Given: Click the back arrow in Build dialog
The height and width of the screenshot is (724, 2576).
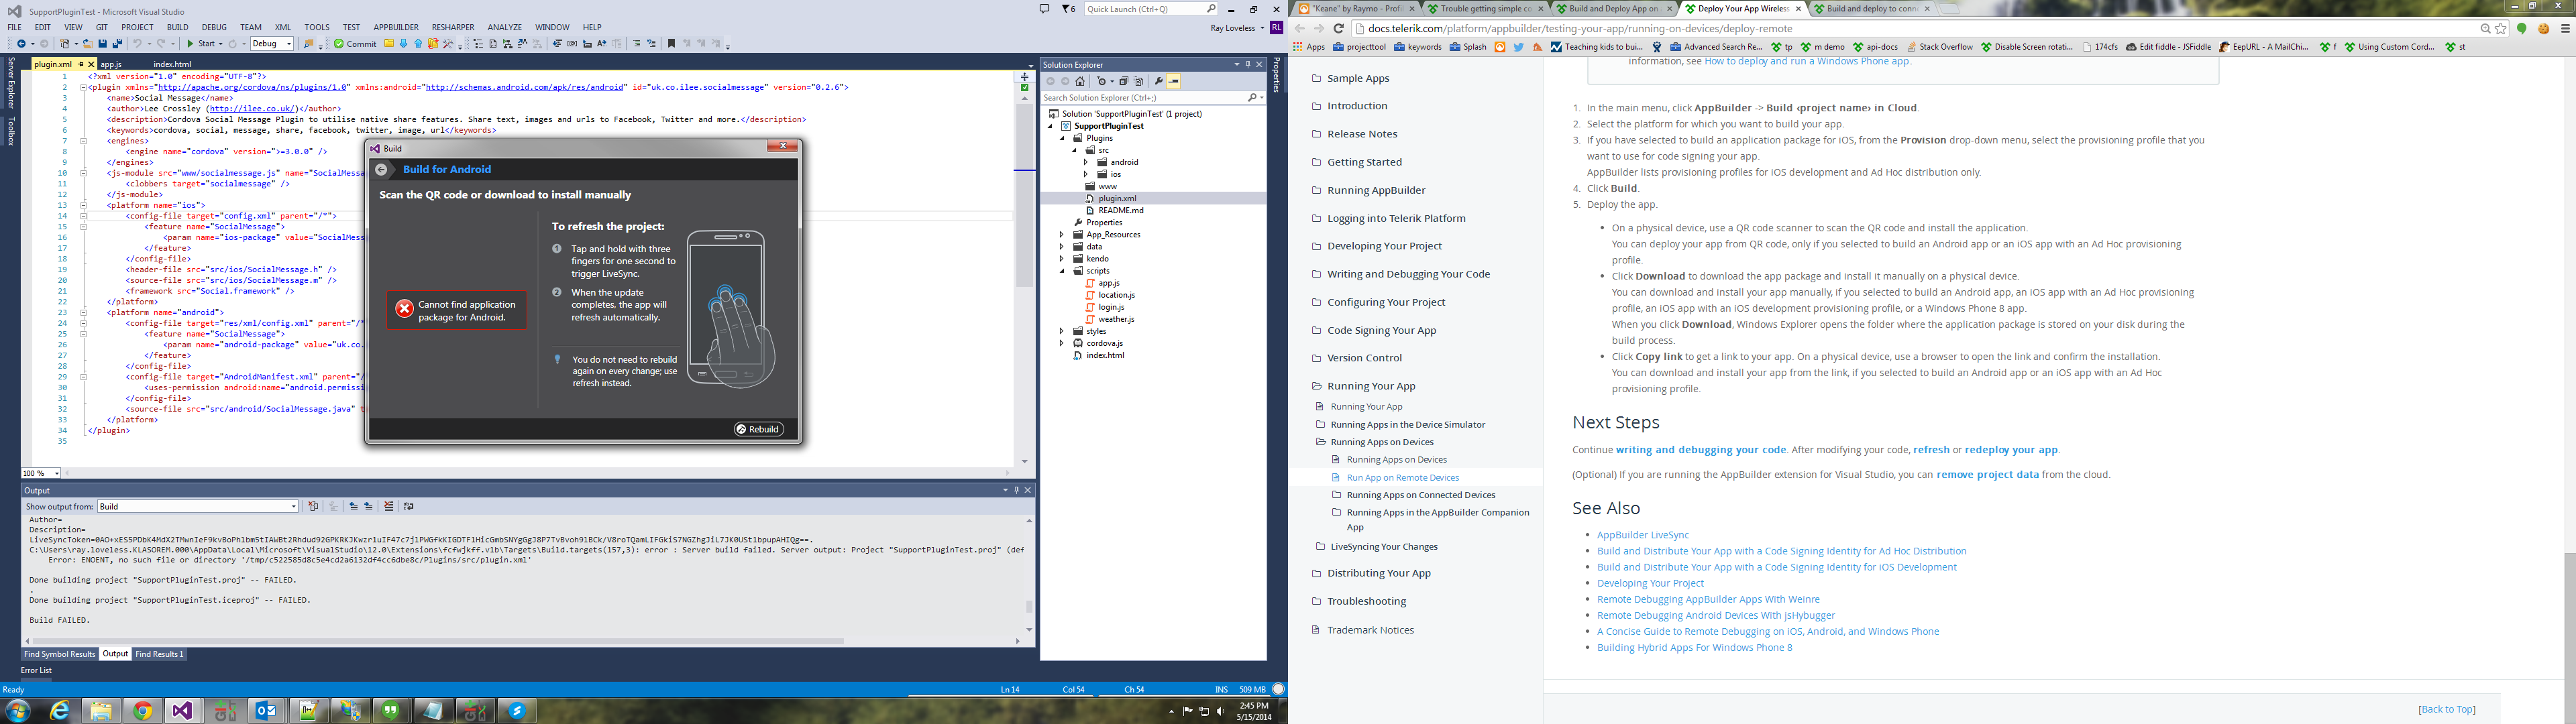Looking at the screenshot, I should 381,170.
